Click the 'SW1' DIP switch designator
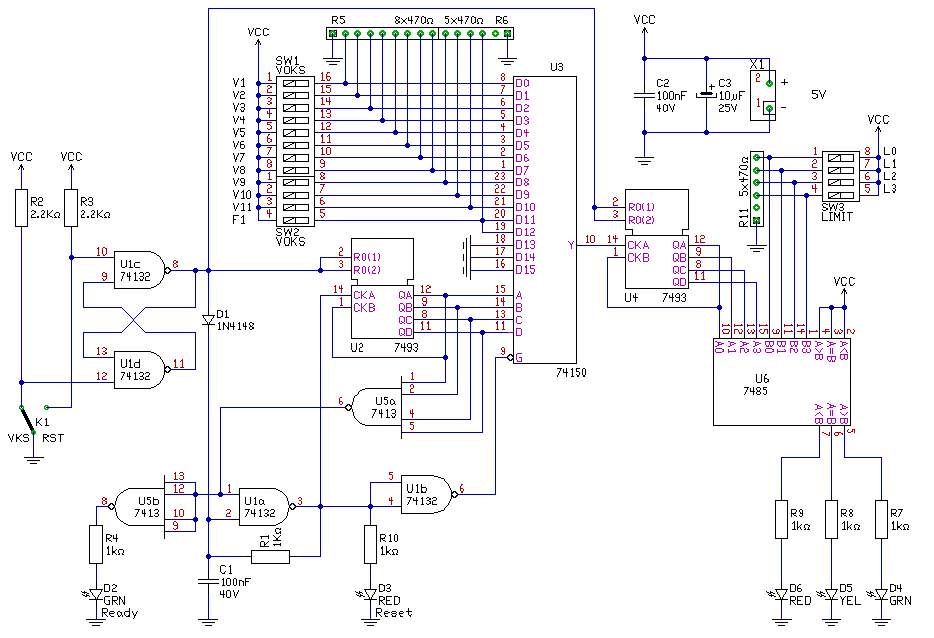 click(x=287, y=61)
